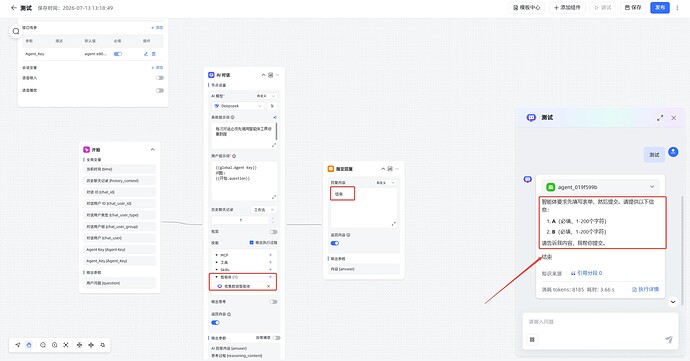Open the 模板中心 menu item
The image size is (690, 361).
(526, 7)
